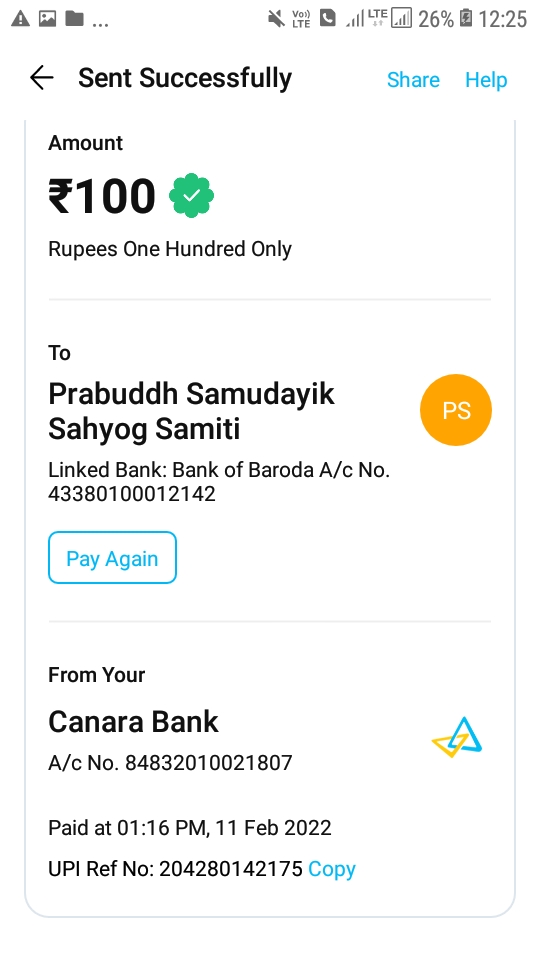Viewport: 540px width, 960px height.
Task: Open the Help link
Action: pos(486,80)
